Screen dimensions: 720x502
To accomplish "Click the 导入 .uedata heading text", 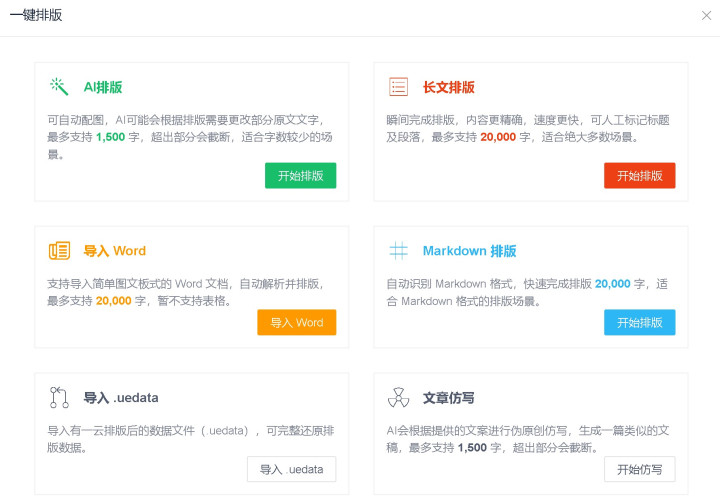I will coord(121,398).
